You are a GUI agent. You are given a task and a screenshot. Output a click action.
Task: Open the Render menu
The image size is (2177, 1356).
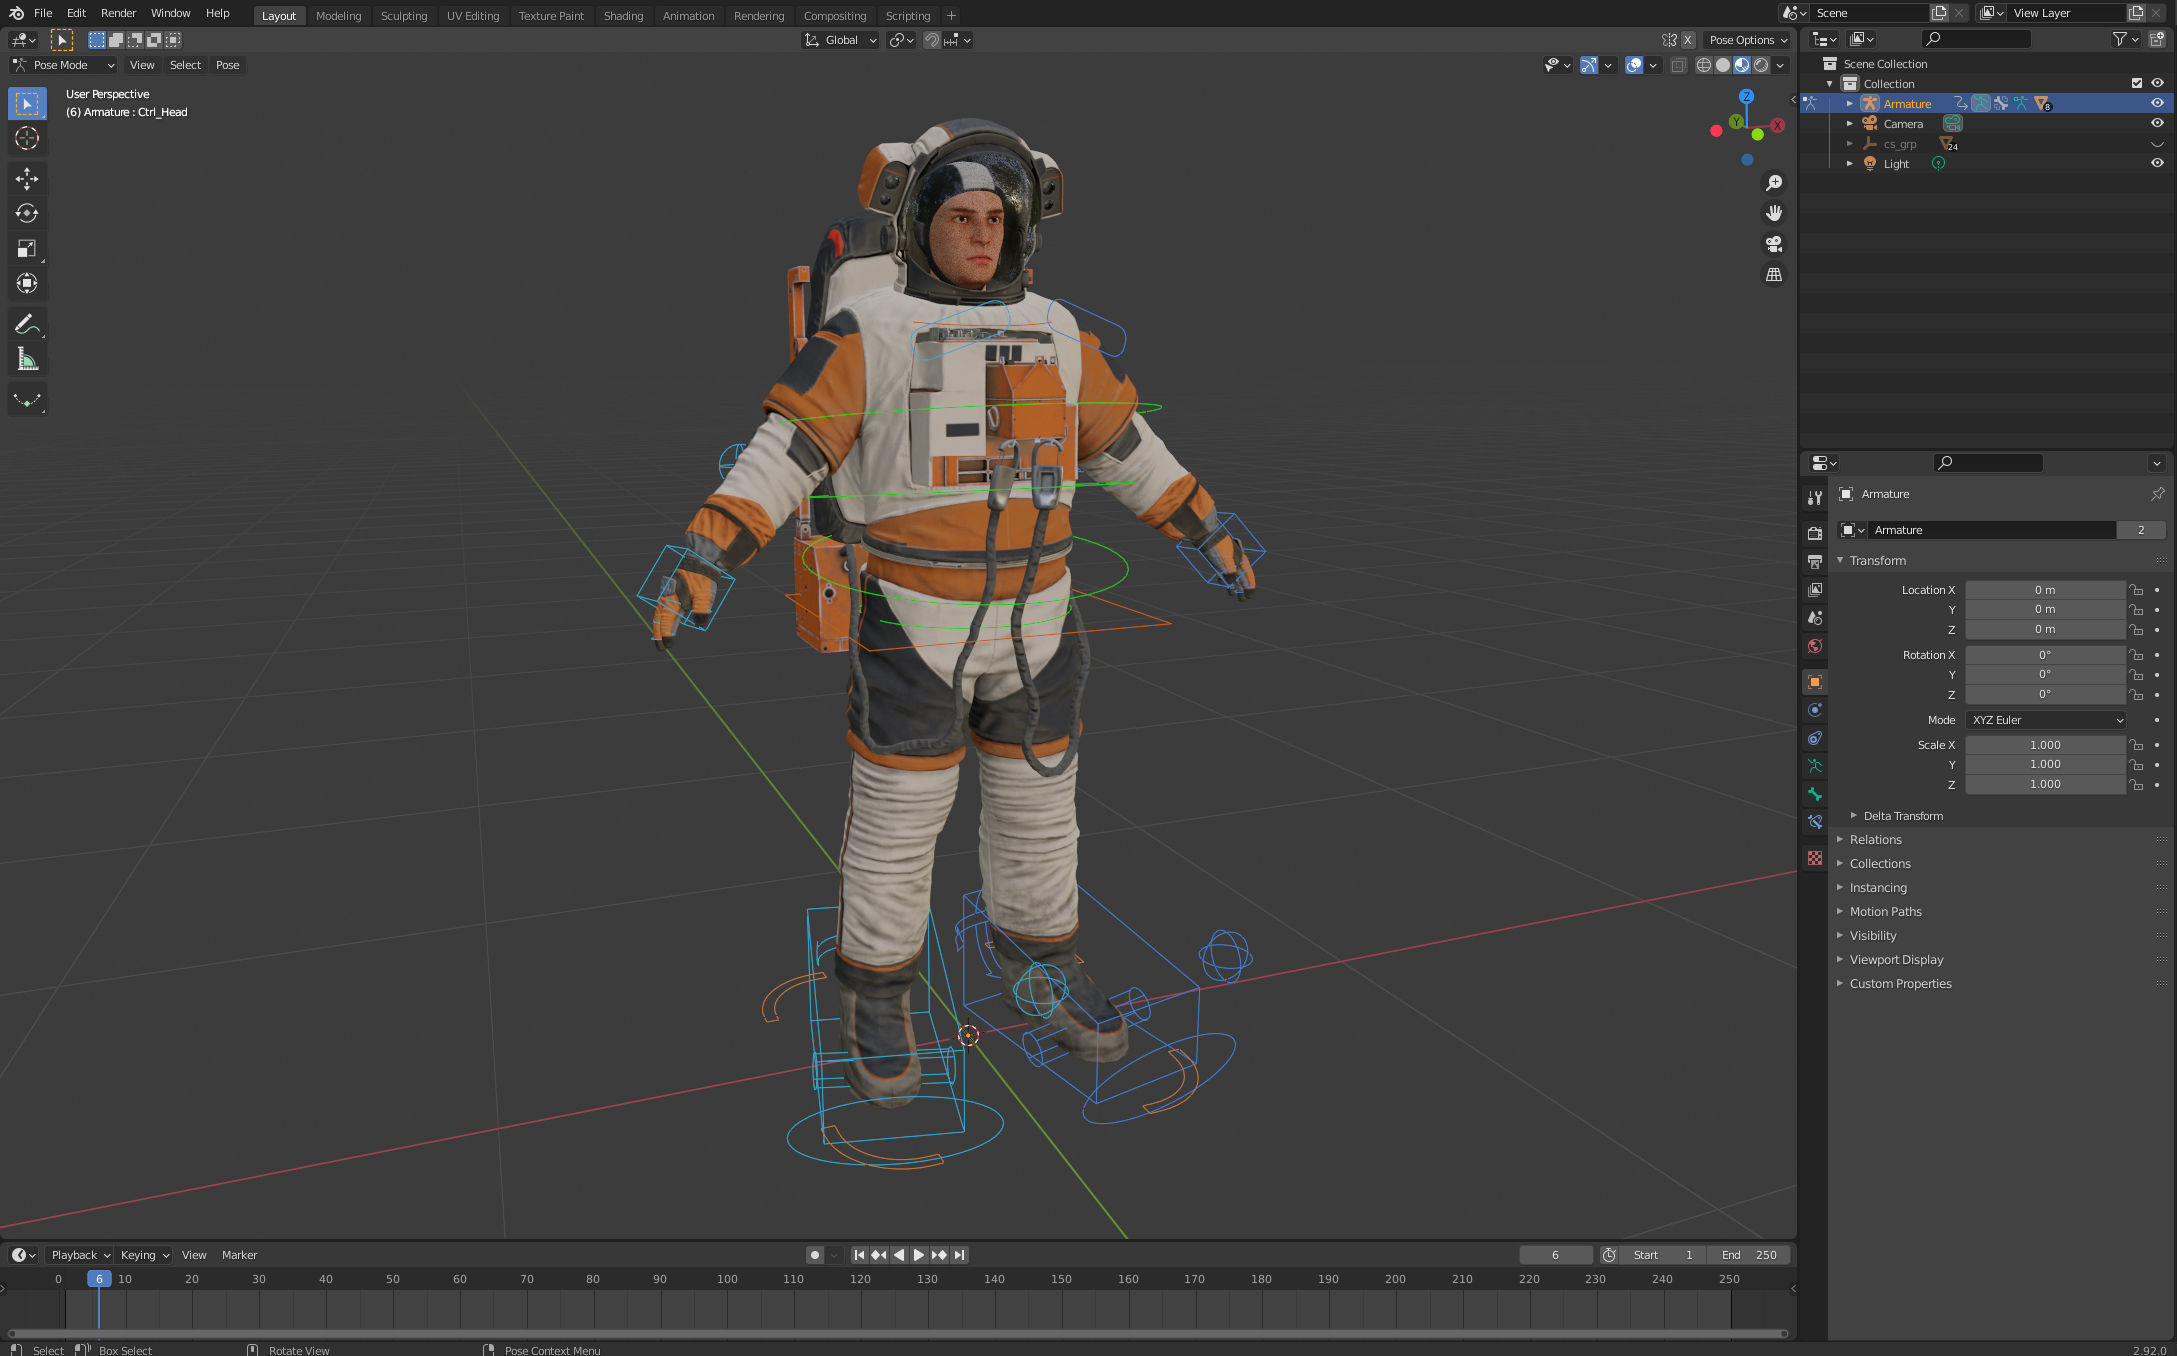(x=118, y=13)
